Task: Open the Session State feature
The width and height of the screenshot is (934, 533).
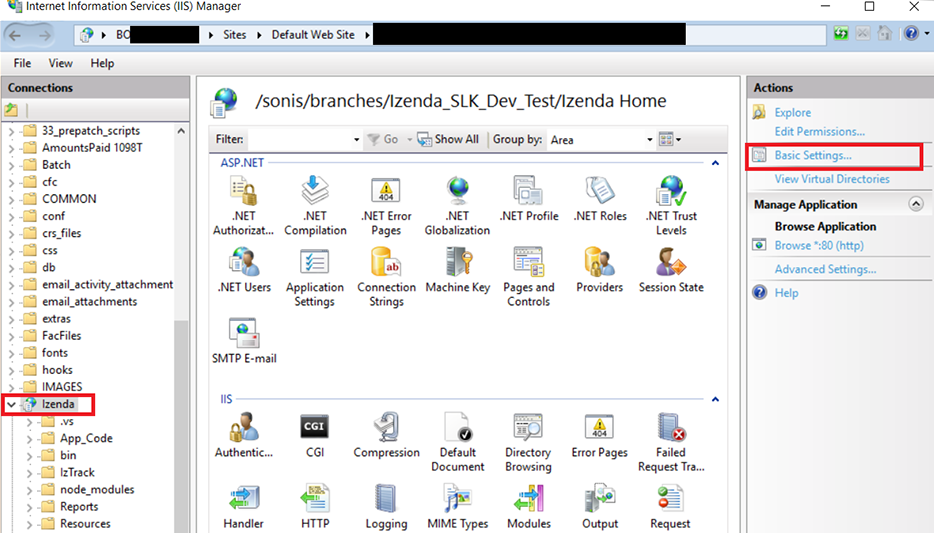Action: (671, 270)
